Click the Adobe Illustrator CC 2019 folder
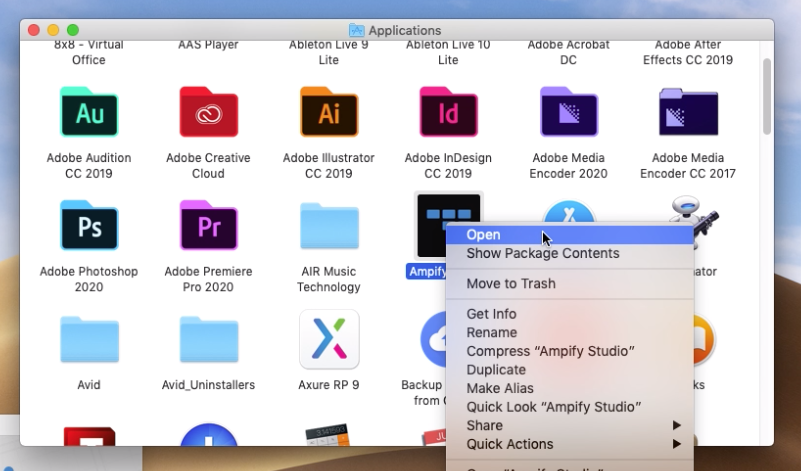The image size is (801, 471). click(328, 112)
